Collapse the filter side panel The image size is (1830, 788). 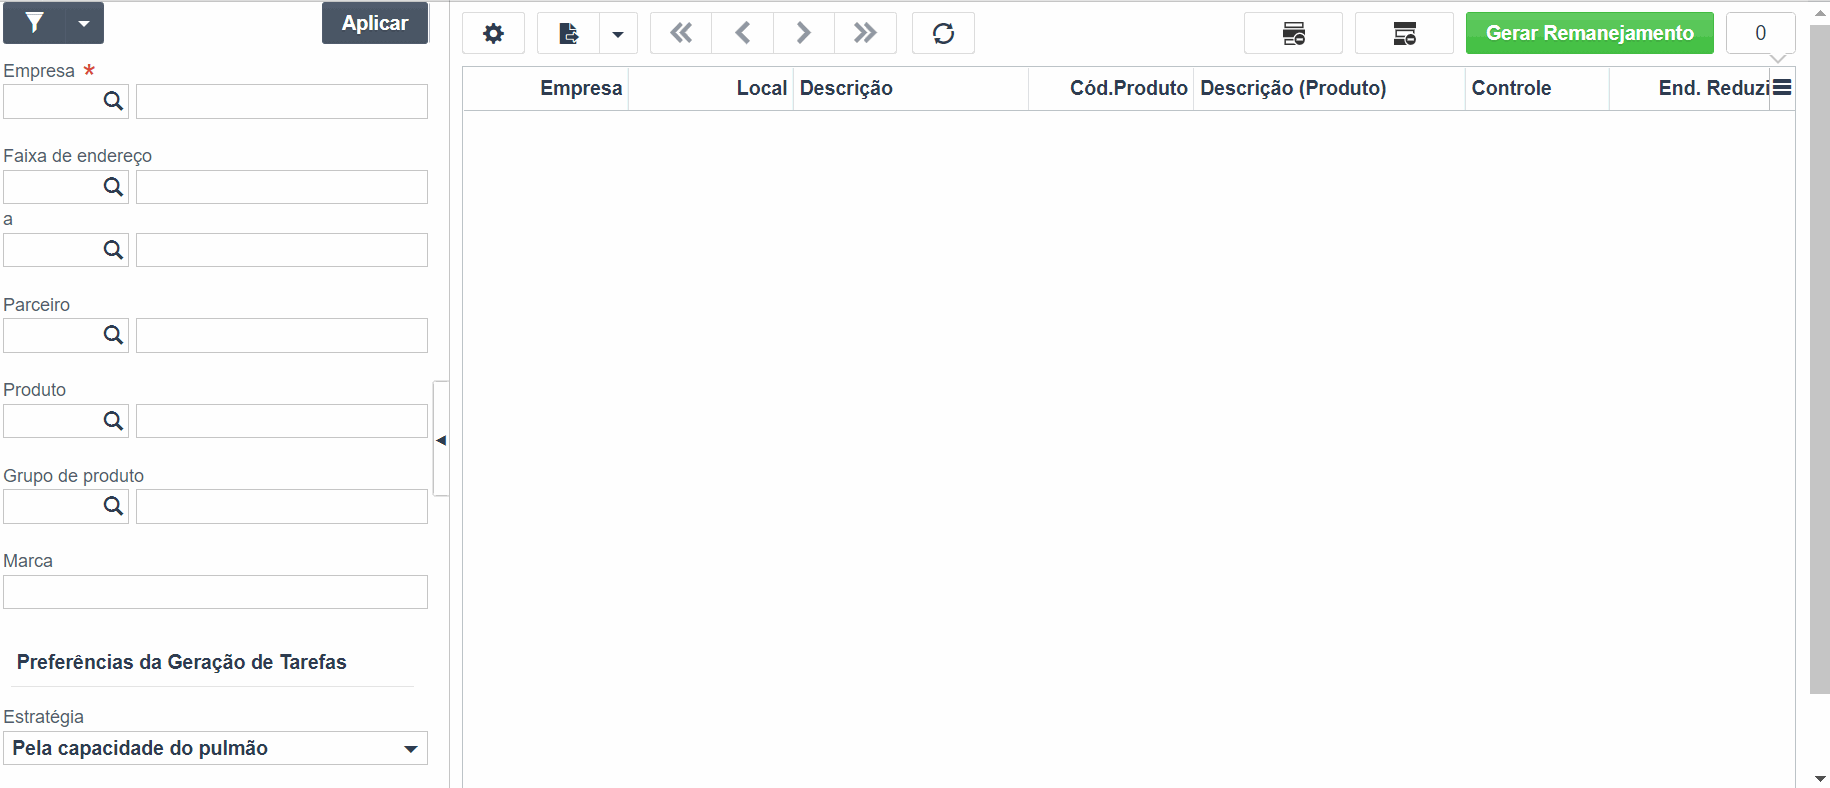tap(441, 439)
